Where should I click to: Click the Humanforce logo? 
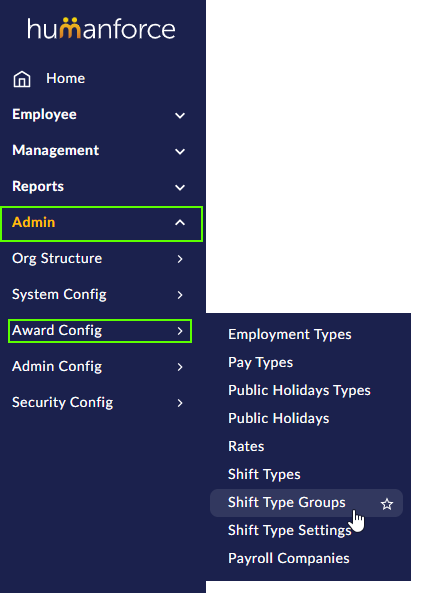(x=101, y=29)
